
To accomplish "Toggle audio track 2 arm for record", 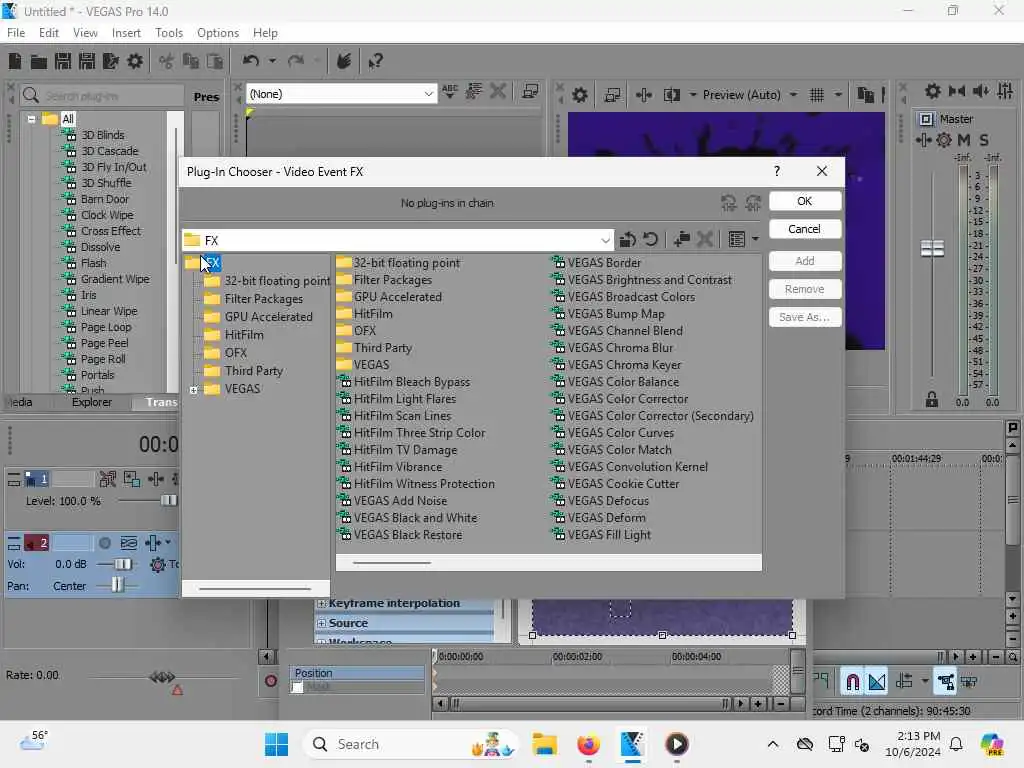I will pyautogui.click(x=104, y=543).
